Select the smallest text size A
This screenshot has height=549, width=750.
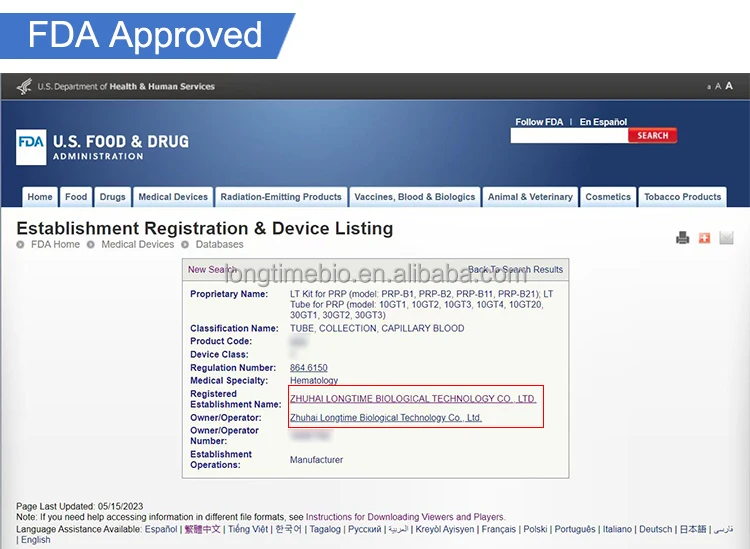(x=709, y=87)
